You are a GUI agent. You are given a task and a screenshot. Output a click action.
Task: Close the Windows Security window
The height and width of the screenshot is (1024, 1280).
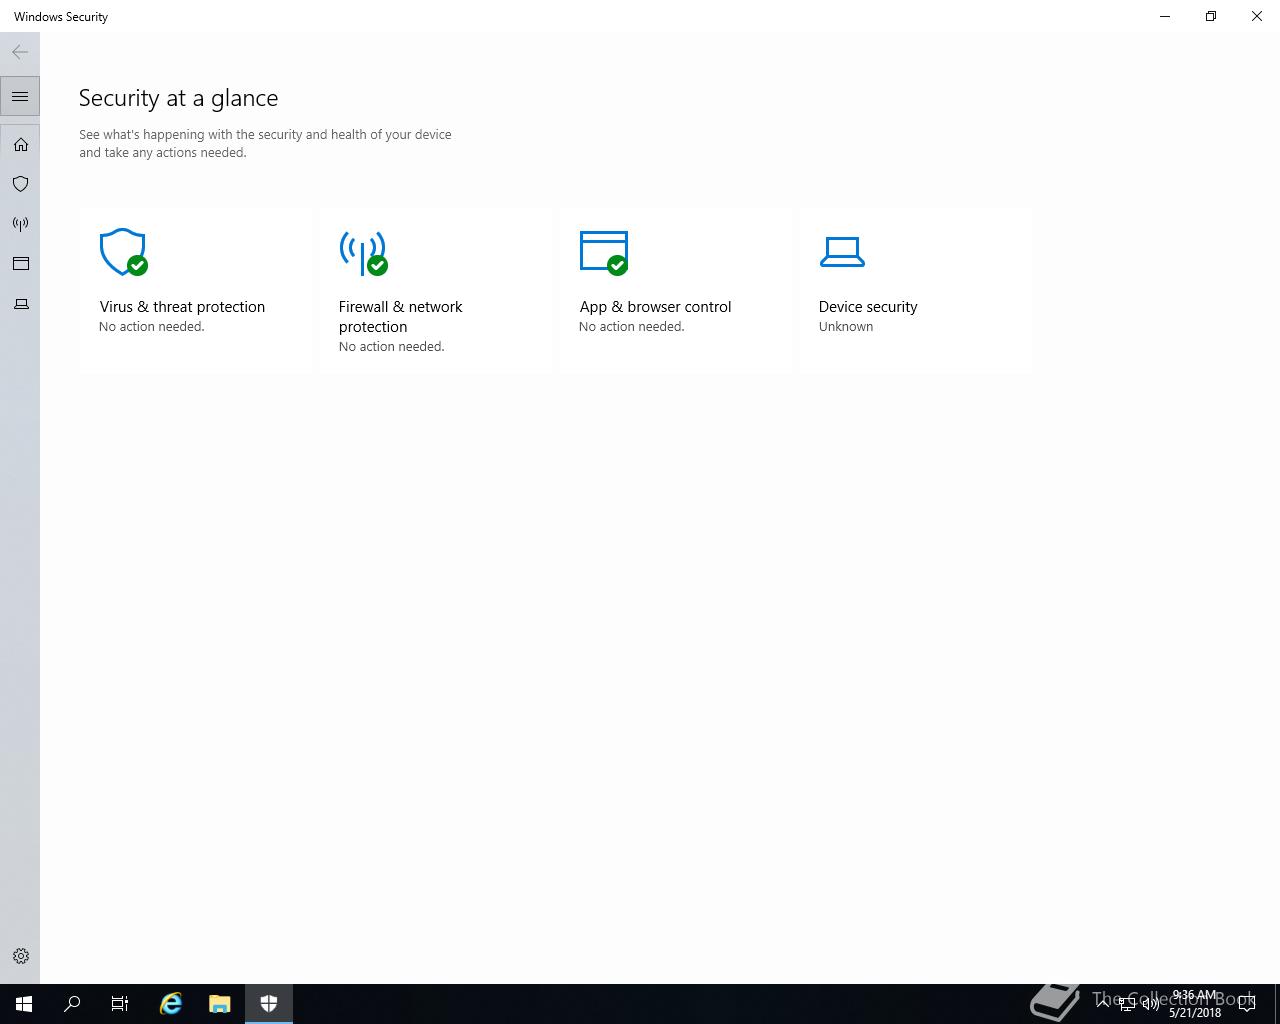click(x=1257, y=16)
